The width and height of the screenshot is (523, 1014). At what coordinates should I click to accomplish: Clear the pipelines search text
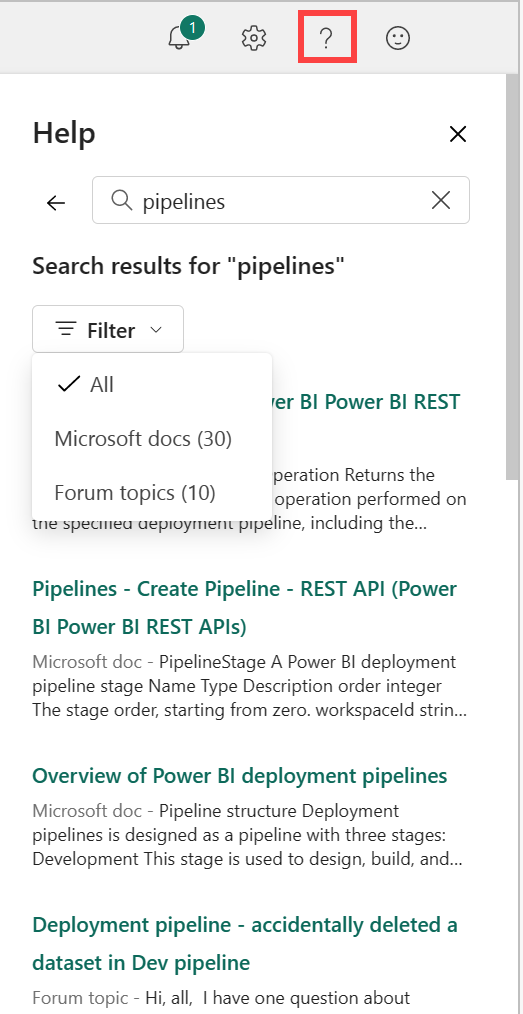click(x=441, y=201)
